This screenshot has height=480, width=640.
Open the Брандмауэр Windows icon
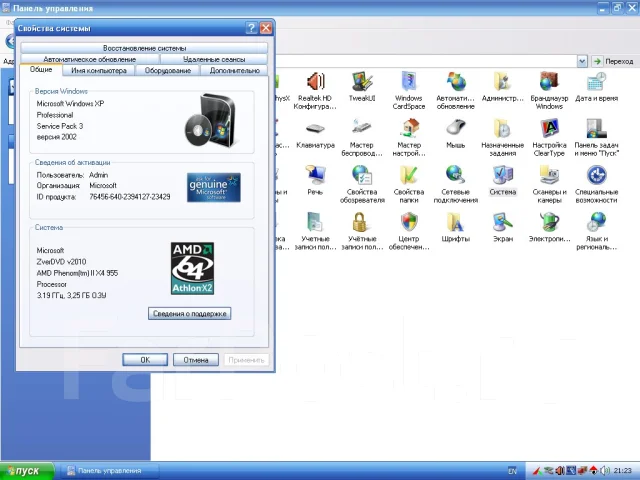tap(549, 91)
